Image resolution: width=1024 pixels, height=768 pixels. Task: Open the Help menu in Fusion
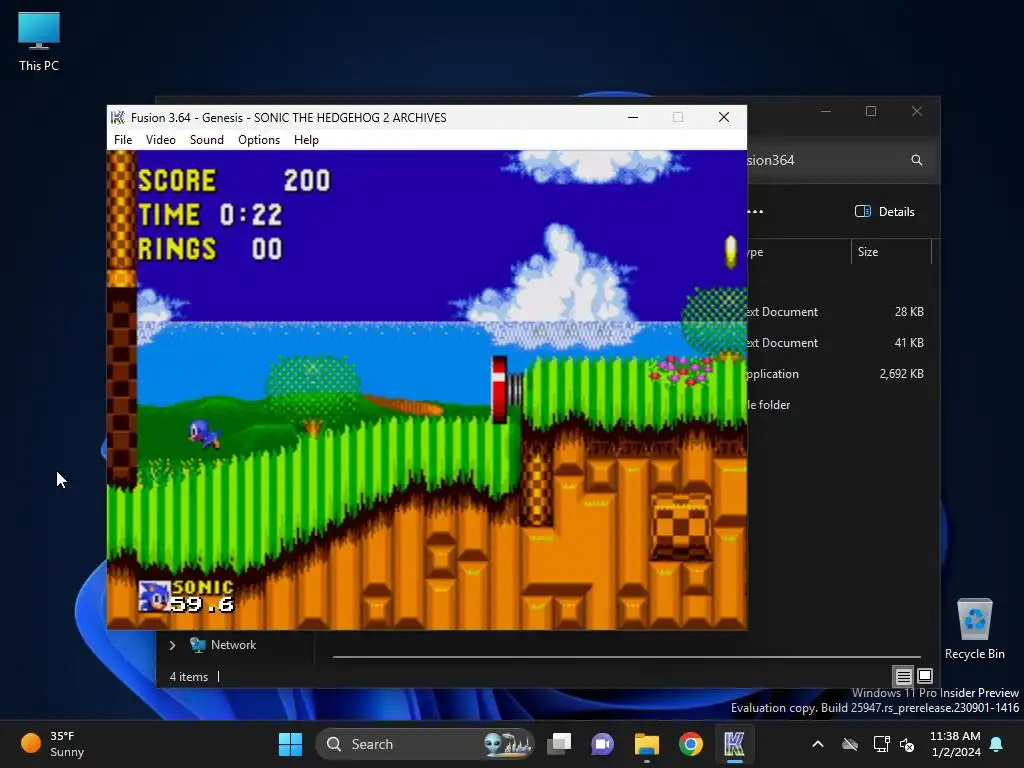point(306,140)
